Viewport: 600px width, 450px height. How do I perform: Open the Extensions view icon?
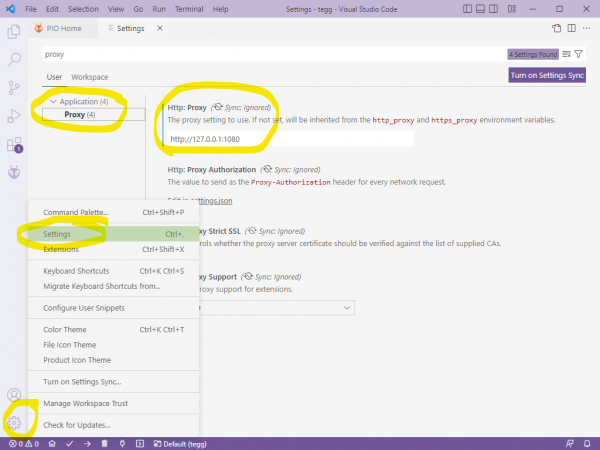[x=15, y=145]
